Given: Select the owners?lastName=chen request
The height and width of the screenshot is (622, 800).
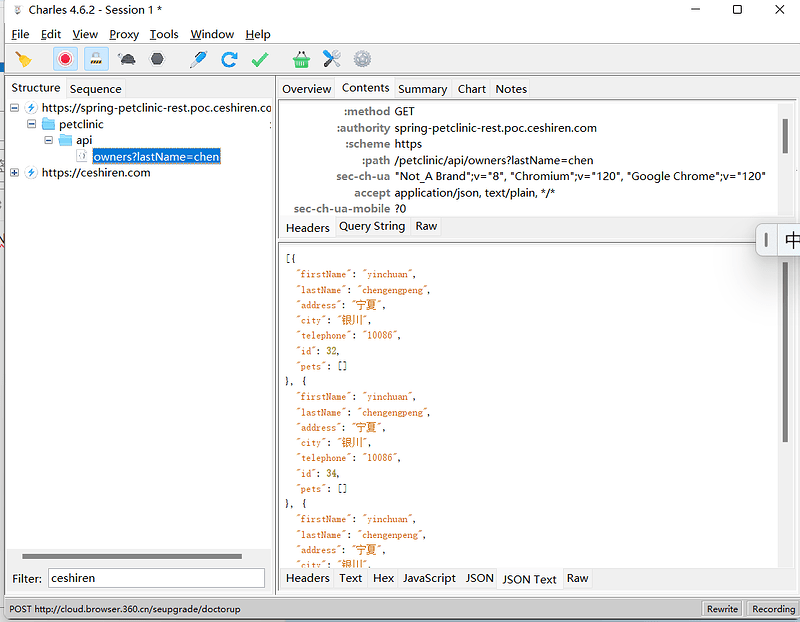Looking at the screenshot, I should (x=156, y=157).
